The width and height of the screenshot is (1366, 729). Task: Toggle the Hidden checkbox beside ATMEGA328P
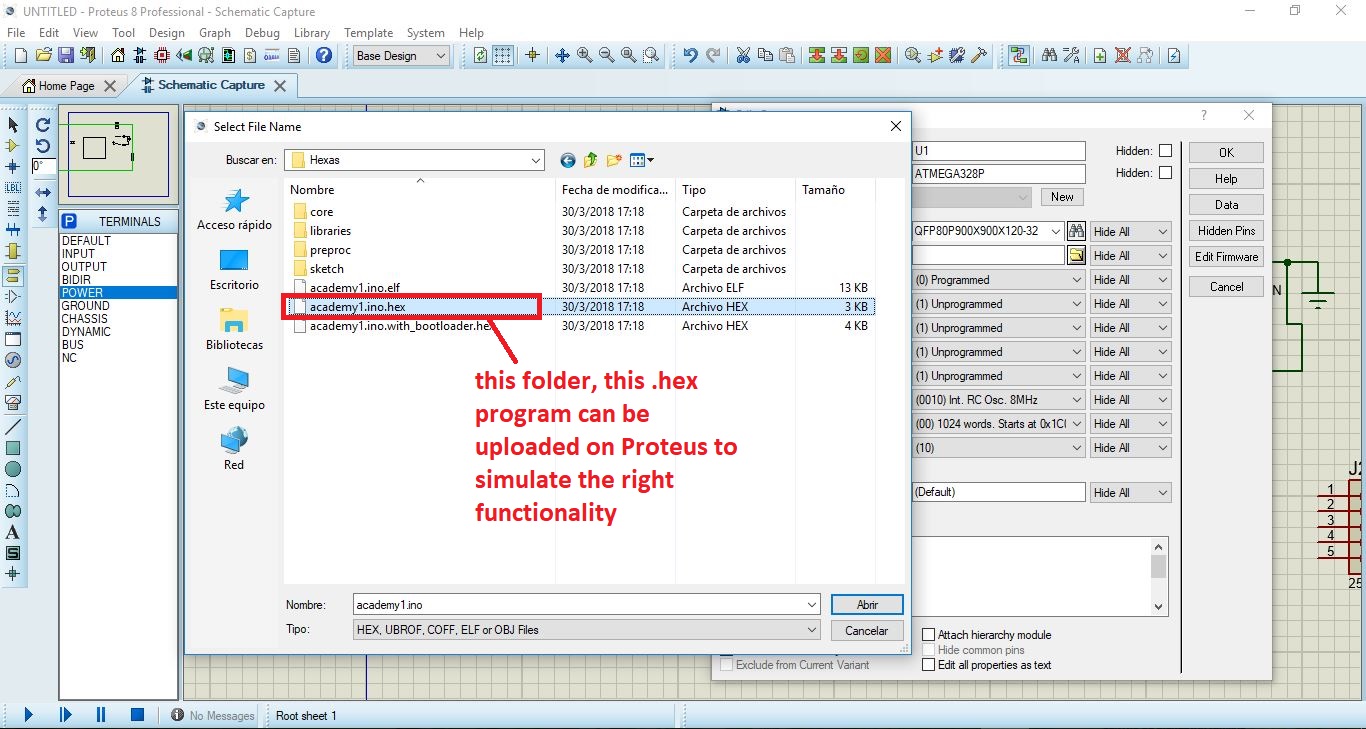coord(1165,173)
